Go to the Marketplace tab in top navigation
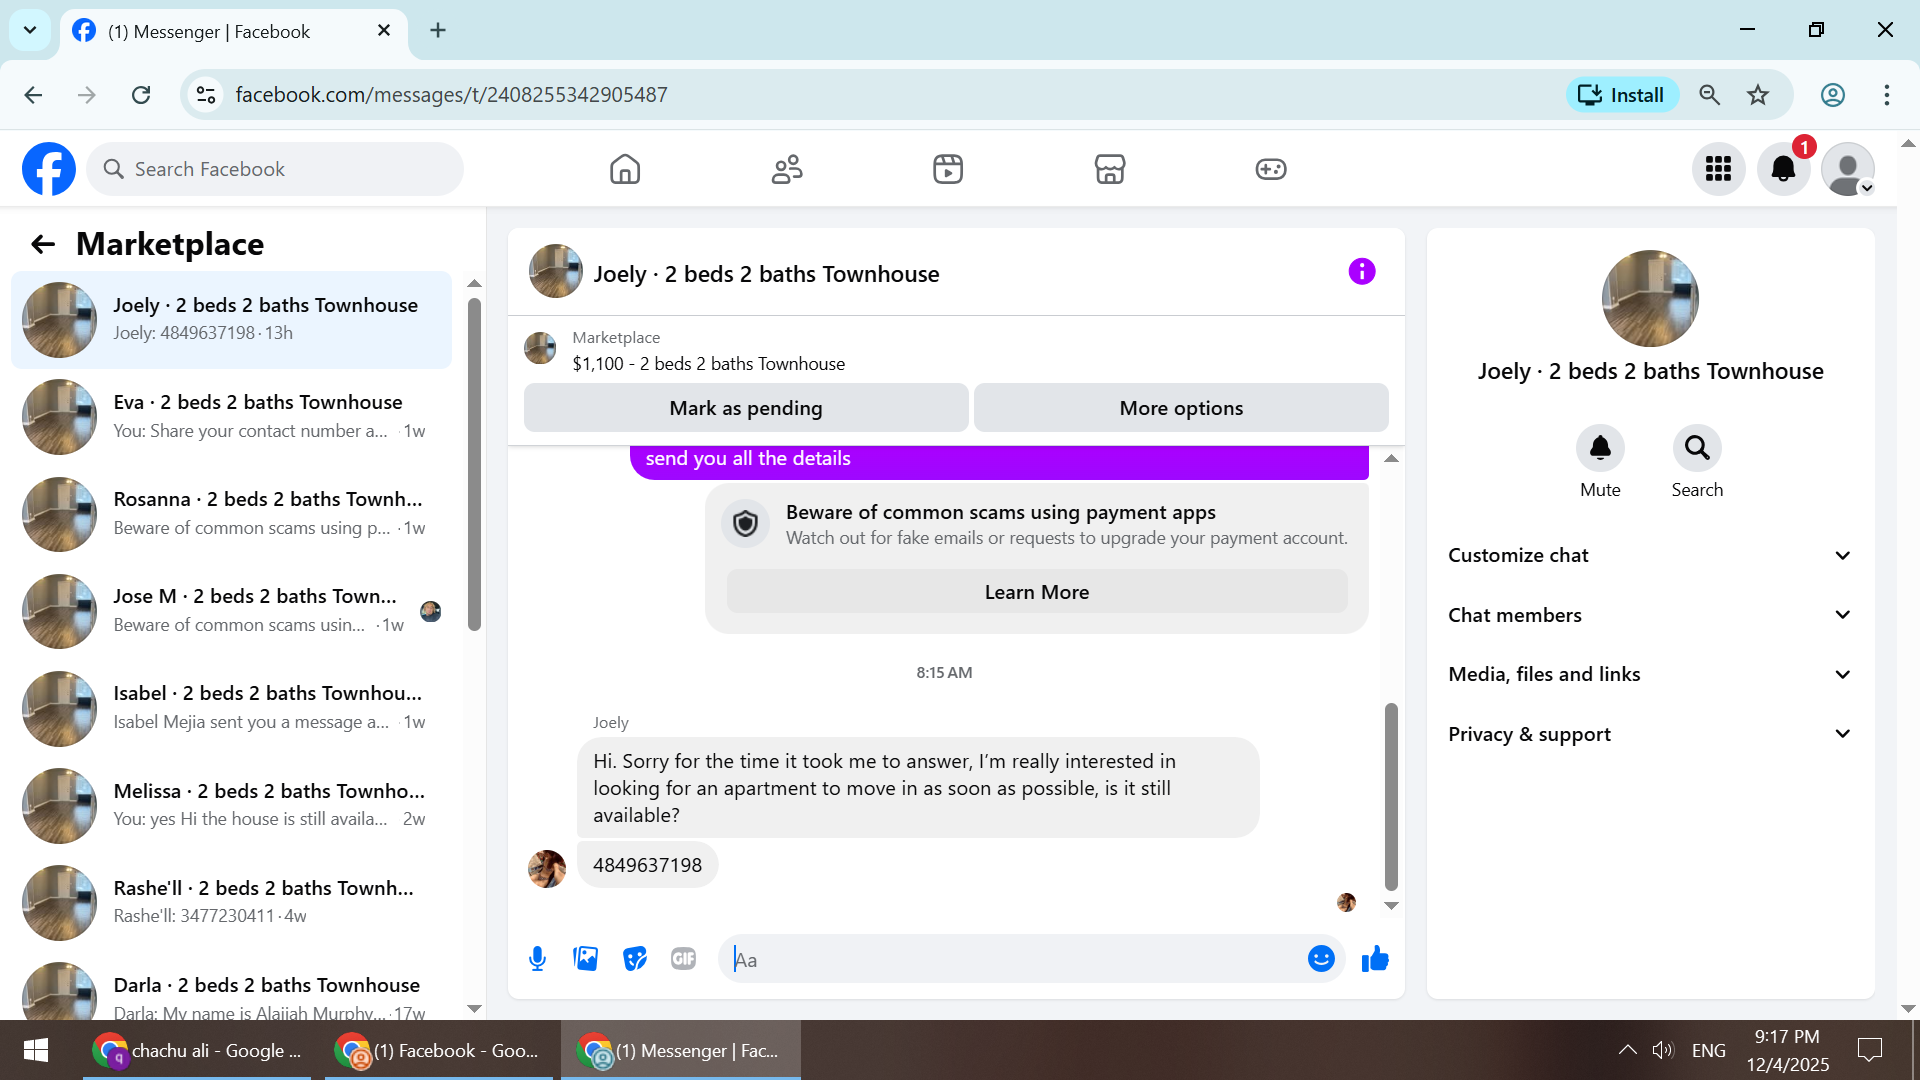 pos(1110,169)
